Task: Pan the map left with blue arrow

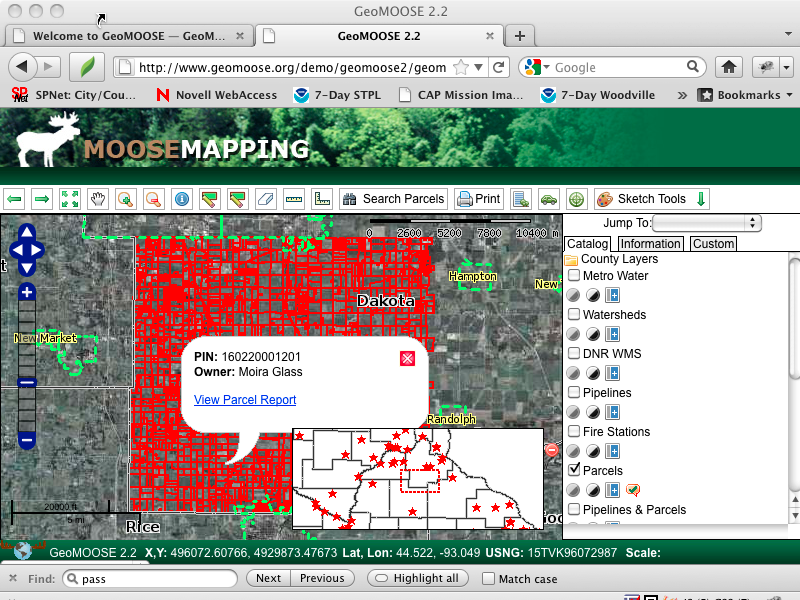Action: pyautogui.click(x=16, y=251)
